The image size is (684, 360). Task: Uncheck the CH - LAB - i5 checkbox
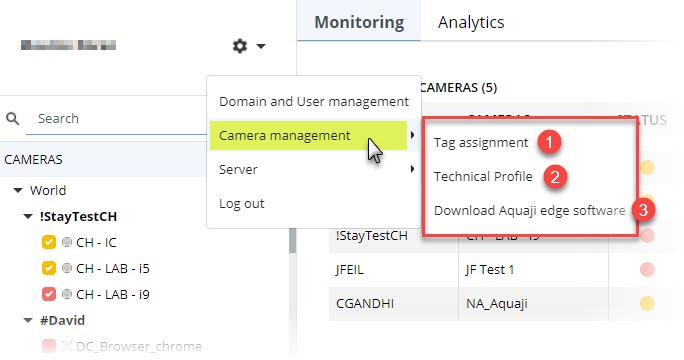[49, 268]
